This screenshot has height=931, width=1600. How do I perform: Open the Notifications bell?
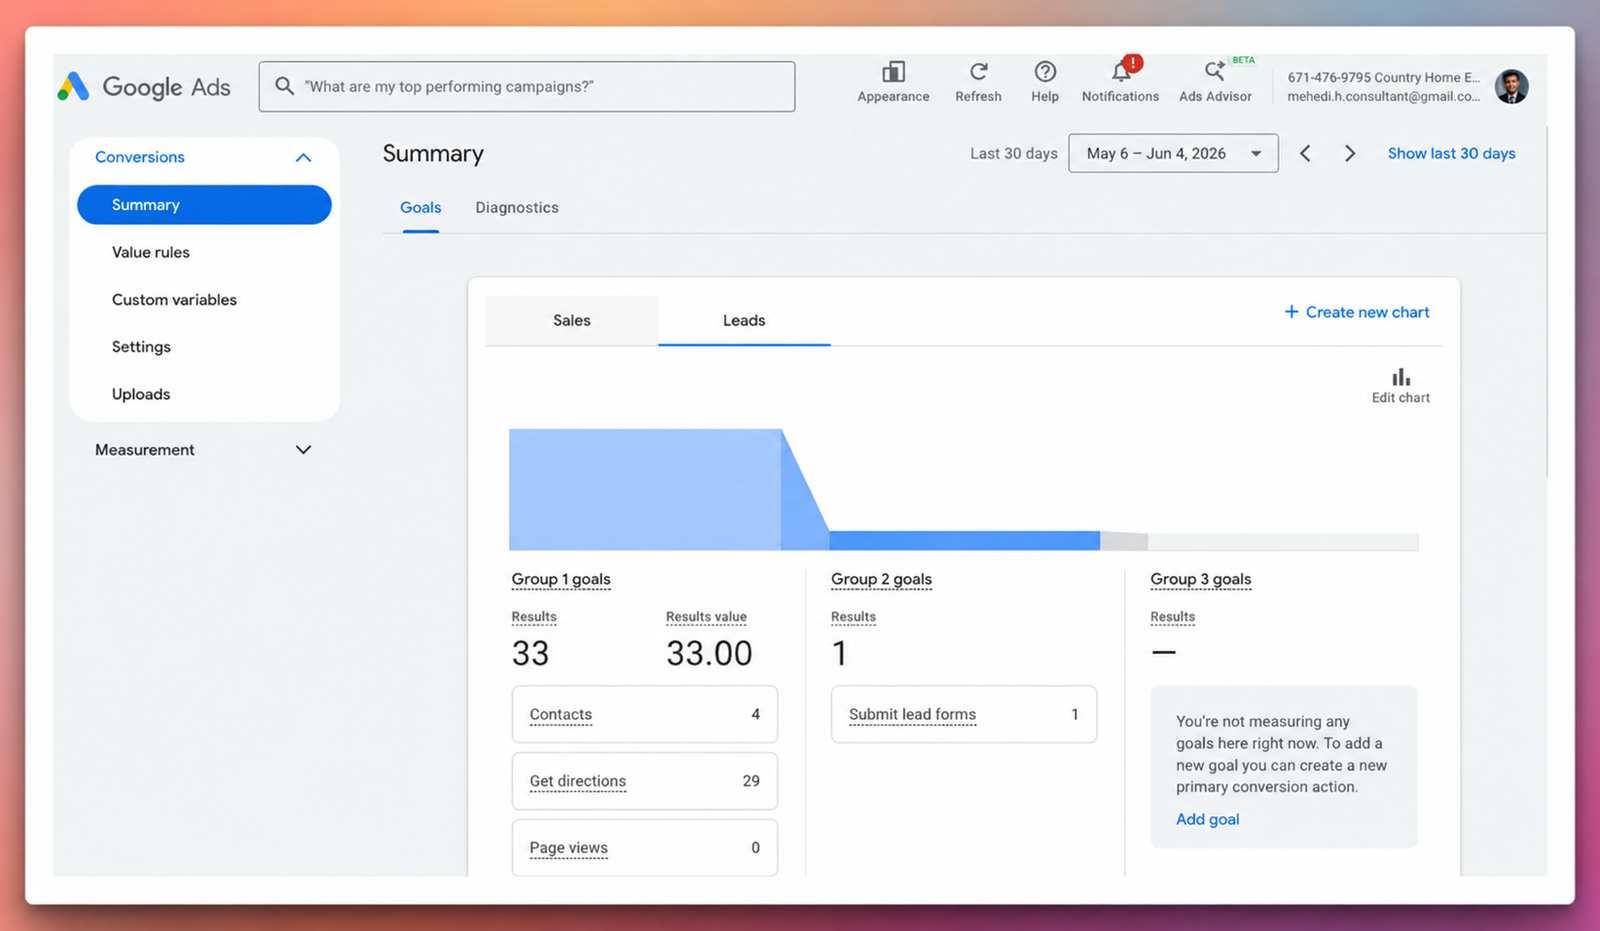pyautogui.click(x=1121, y=72)
